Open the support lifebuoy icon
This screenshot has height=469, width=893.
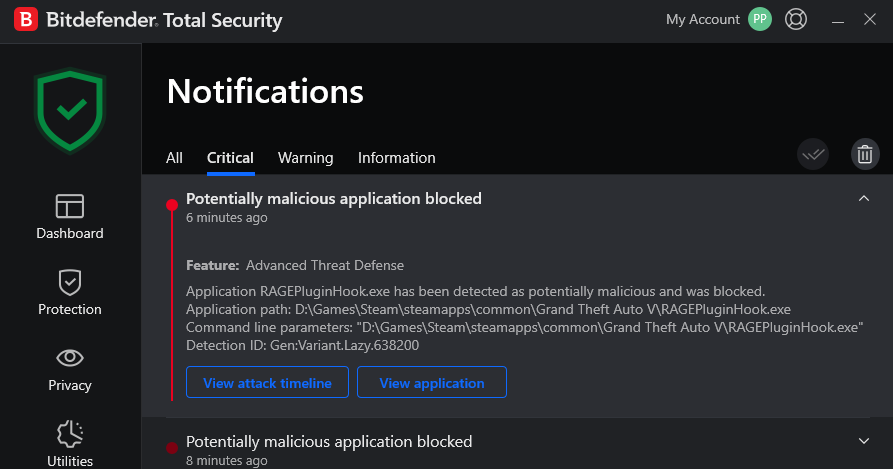click(796, 20)
